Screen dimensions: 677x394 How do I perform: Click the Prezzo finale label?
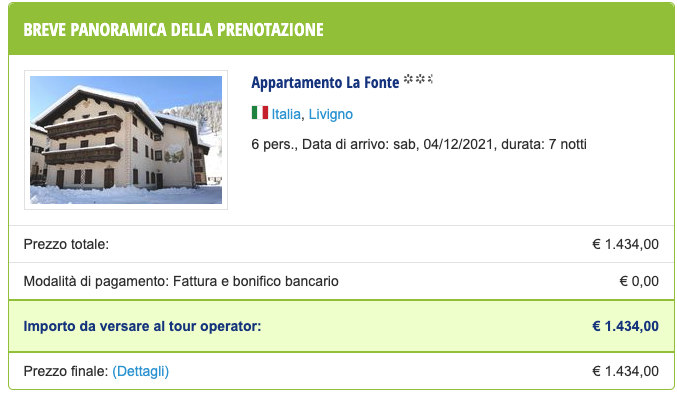pos(66,371)
